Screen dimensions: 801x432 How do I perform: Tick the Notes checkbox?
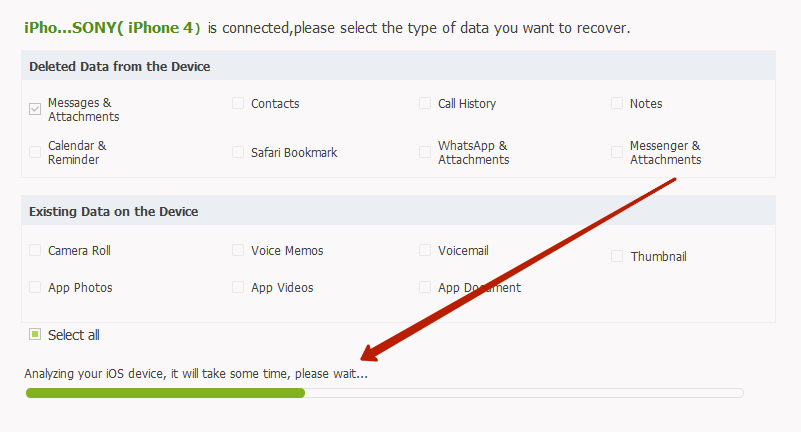tap(617, 103)
